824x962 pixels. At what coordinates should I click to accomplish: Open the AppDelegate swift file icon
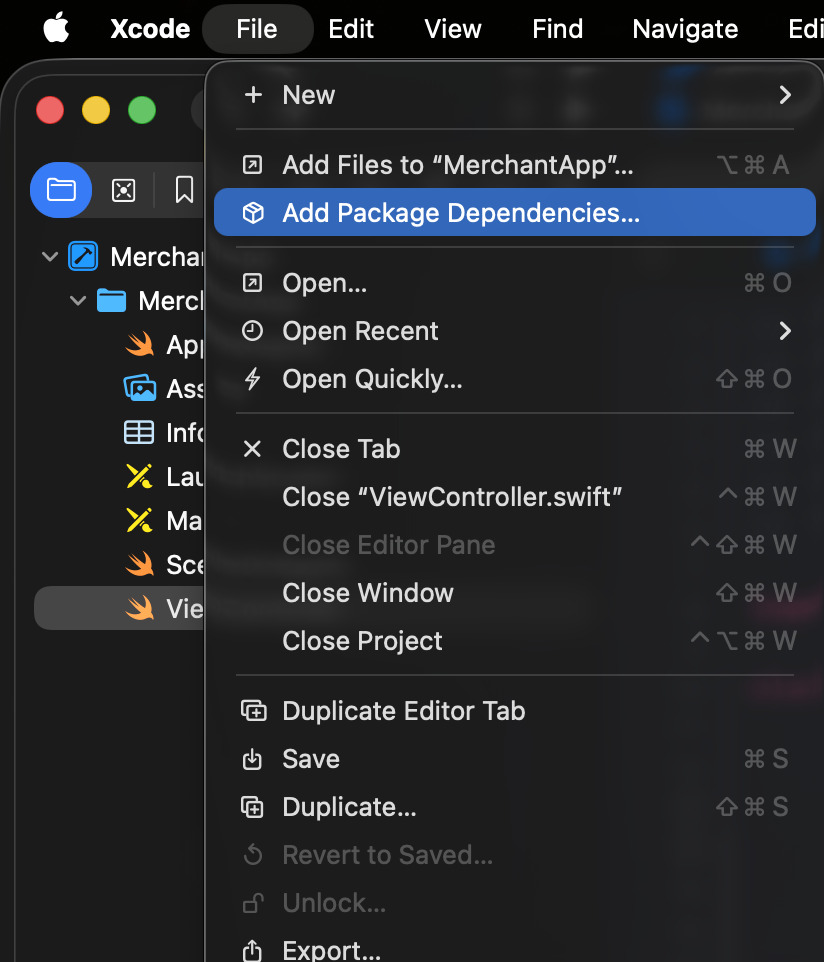(140, 344)
